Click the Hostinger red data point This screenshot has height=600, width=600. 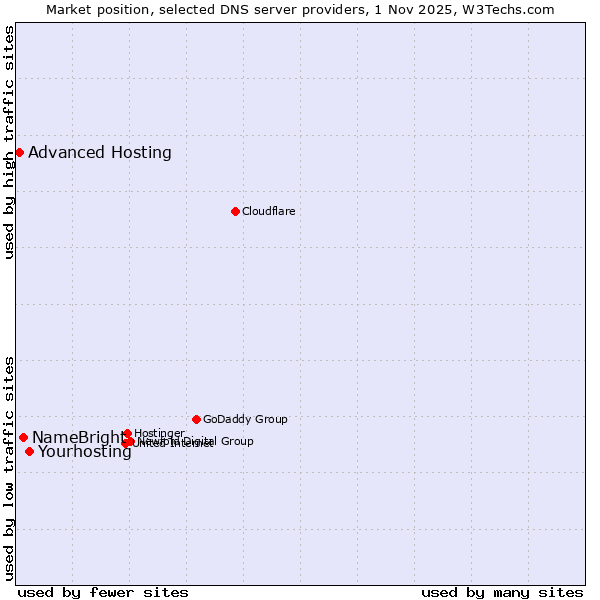pos(127,433)
